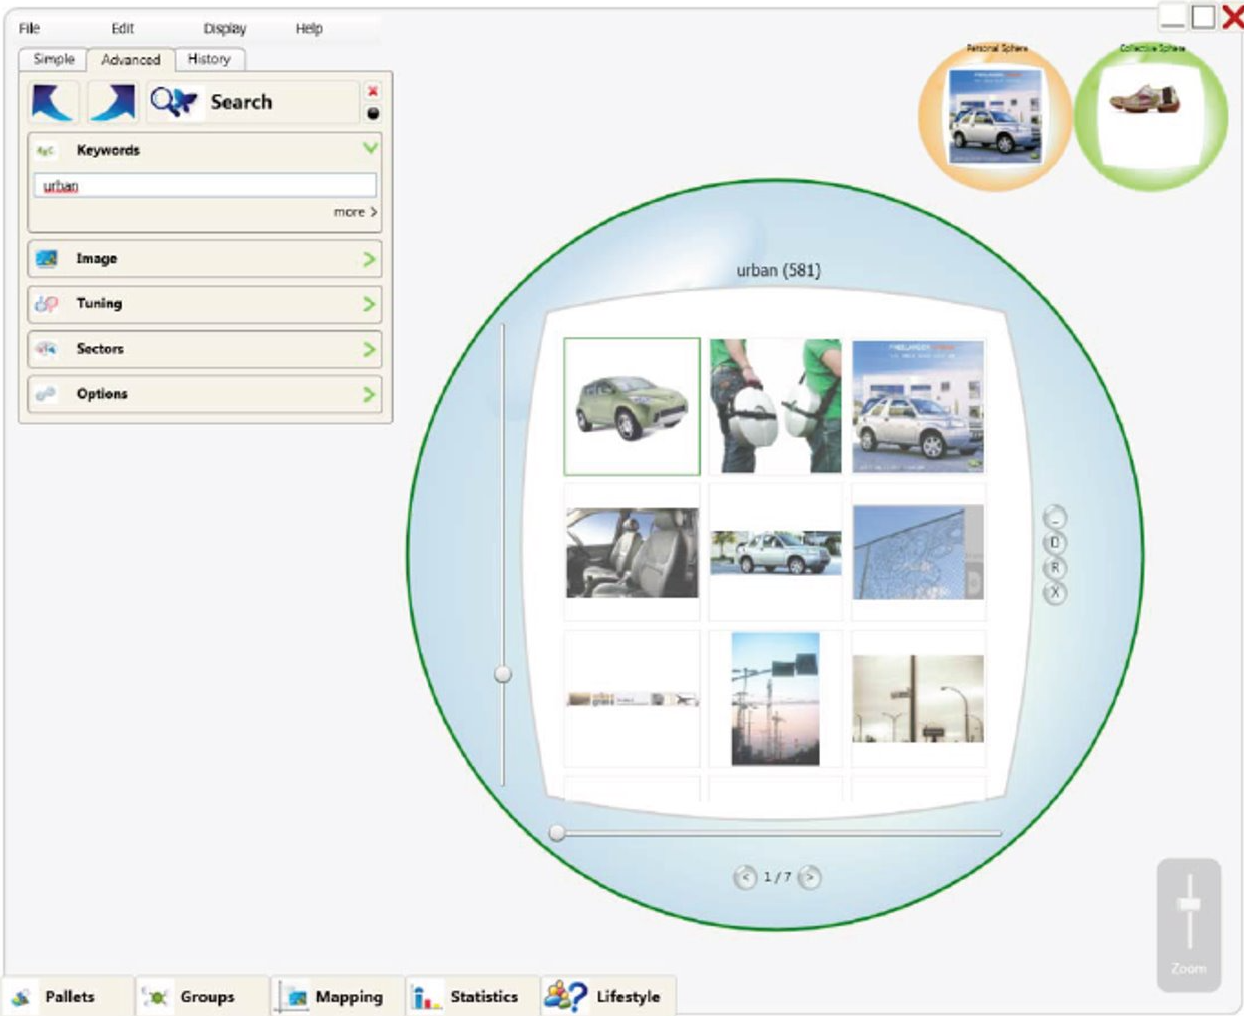Open the Collective Sphere bubble
The image size is (1244, 1016).
click(x=1150, y=117)
